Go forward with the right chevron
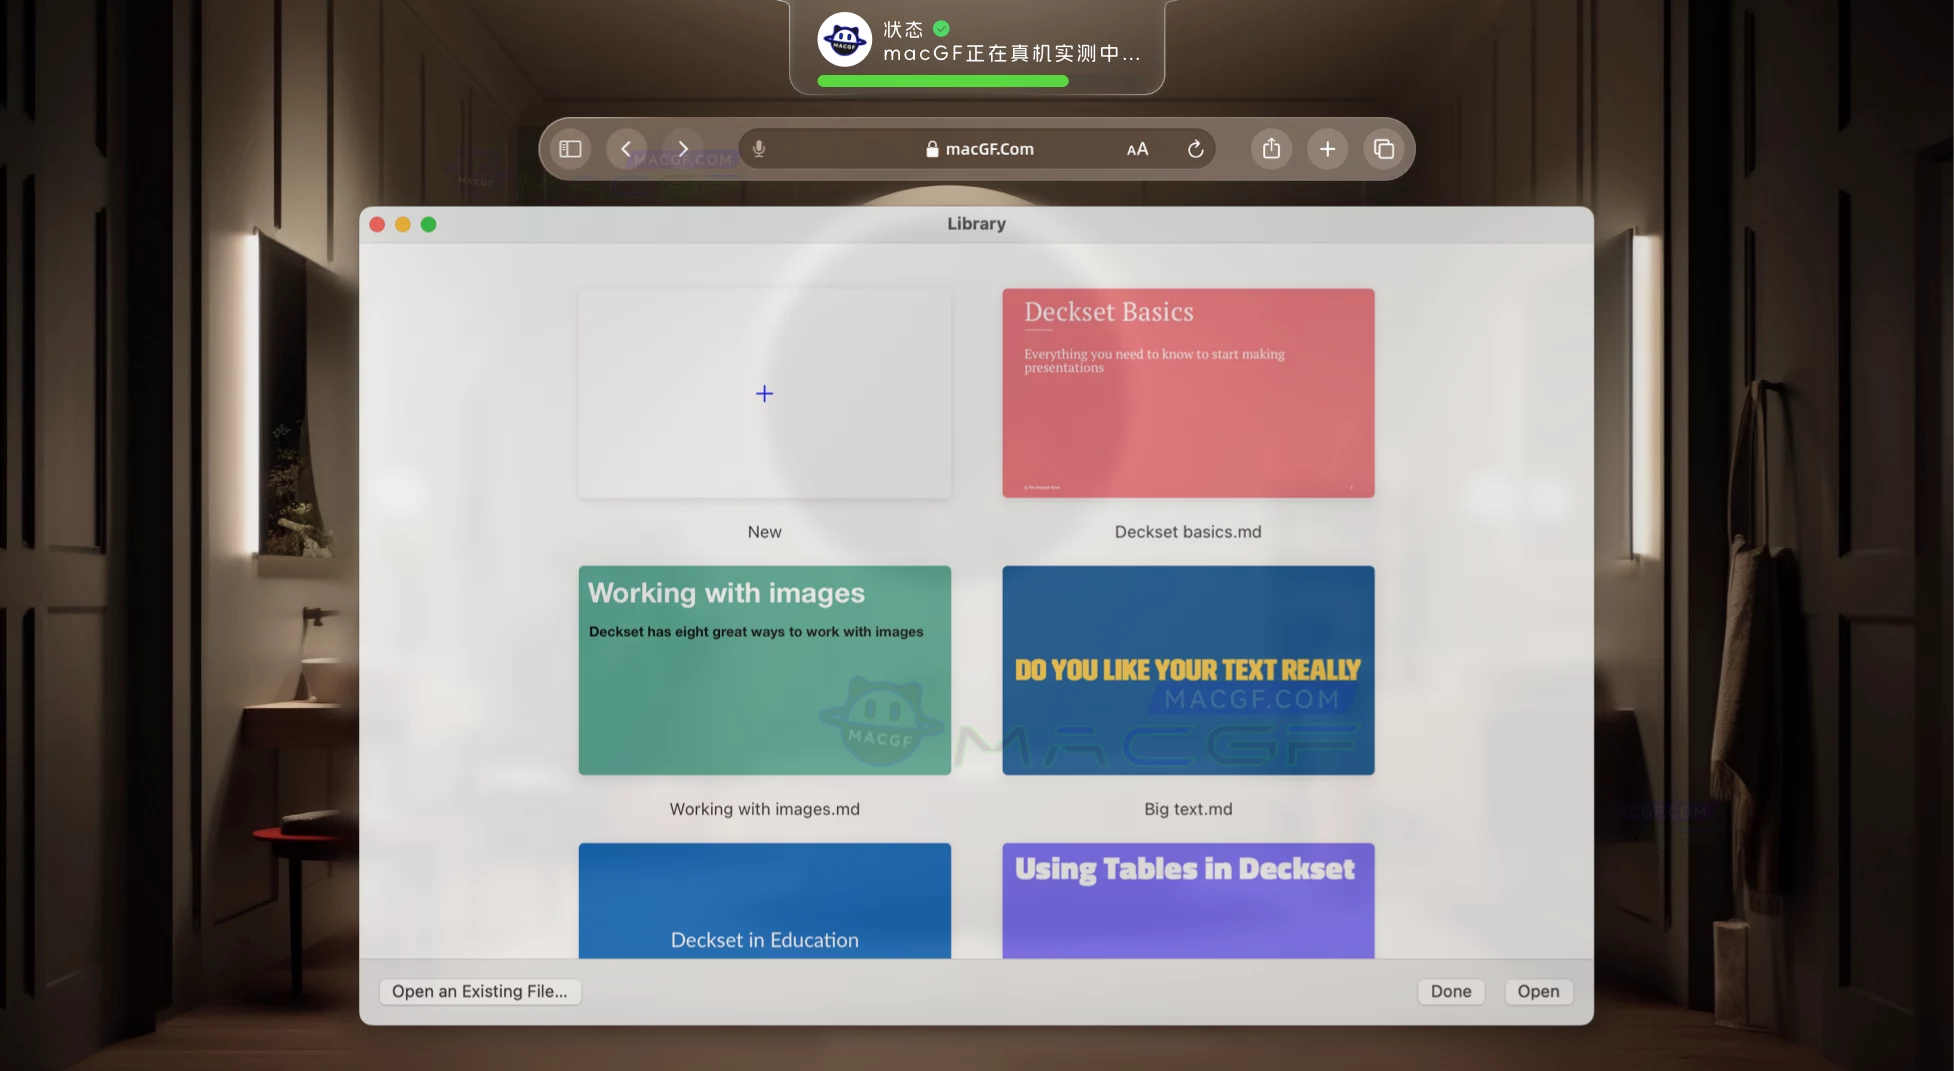The width and height of the screenshot is (1954, 1071). (x=683, y=149)
